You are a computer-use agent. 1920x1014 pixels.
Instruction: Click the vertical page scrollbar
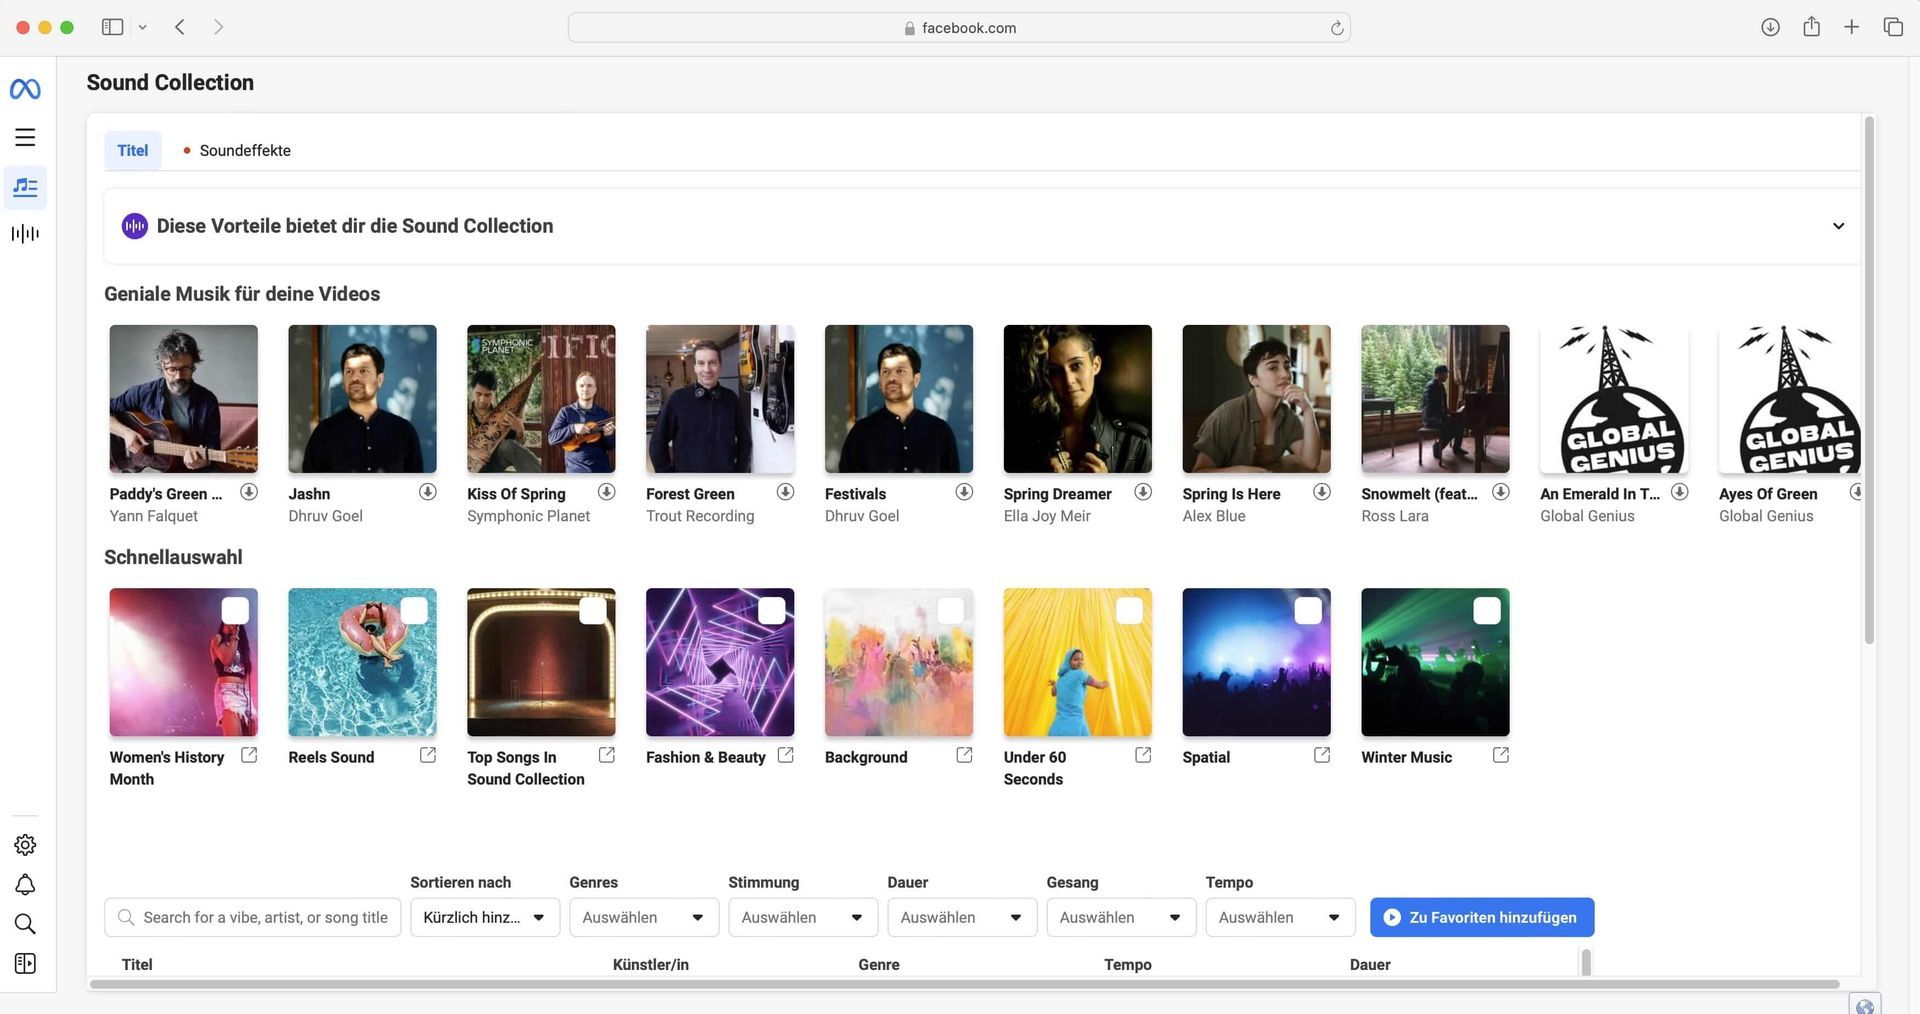click(1868, 381)
